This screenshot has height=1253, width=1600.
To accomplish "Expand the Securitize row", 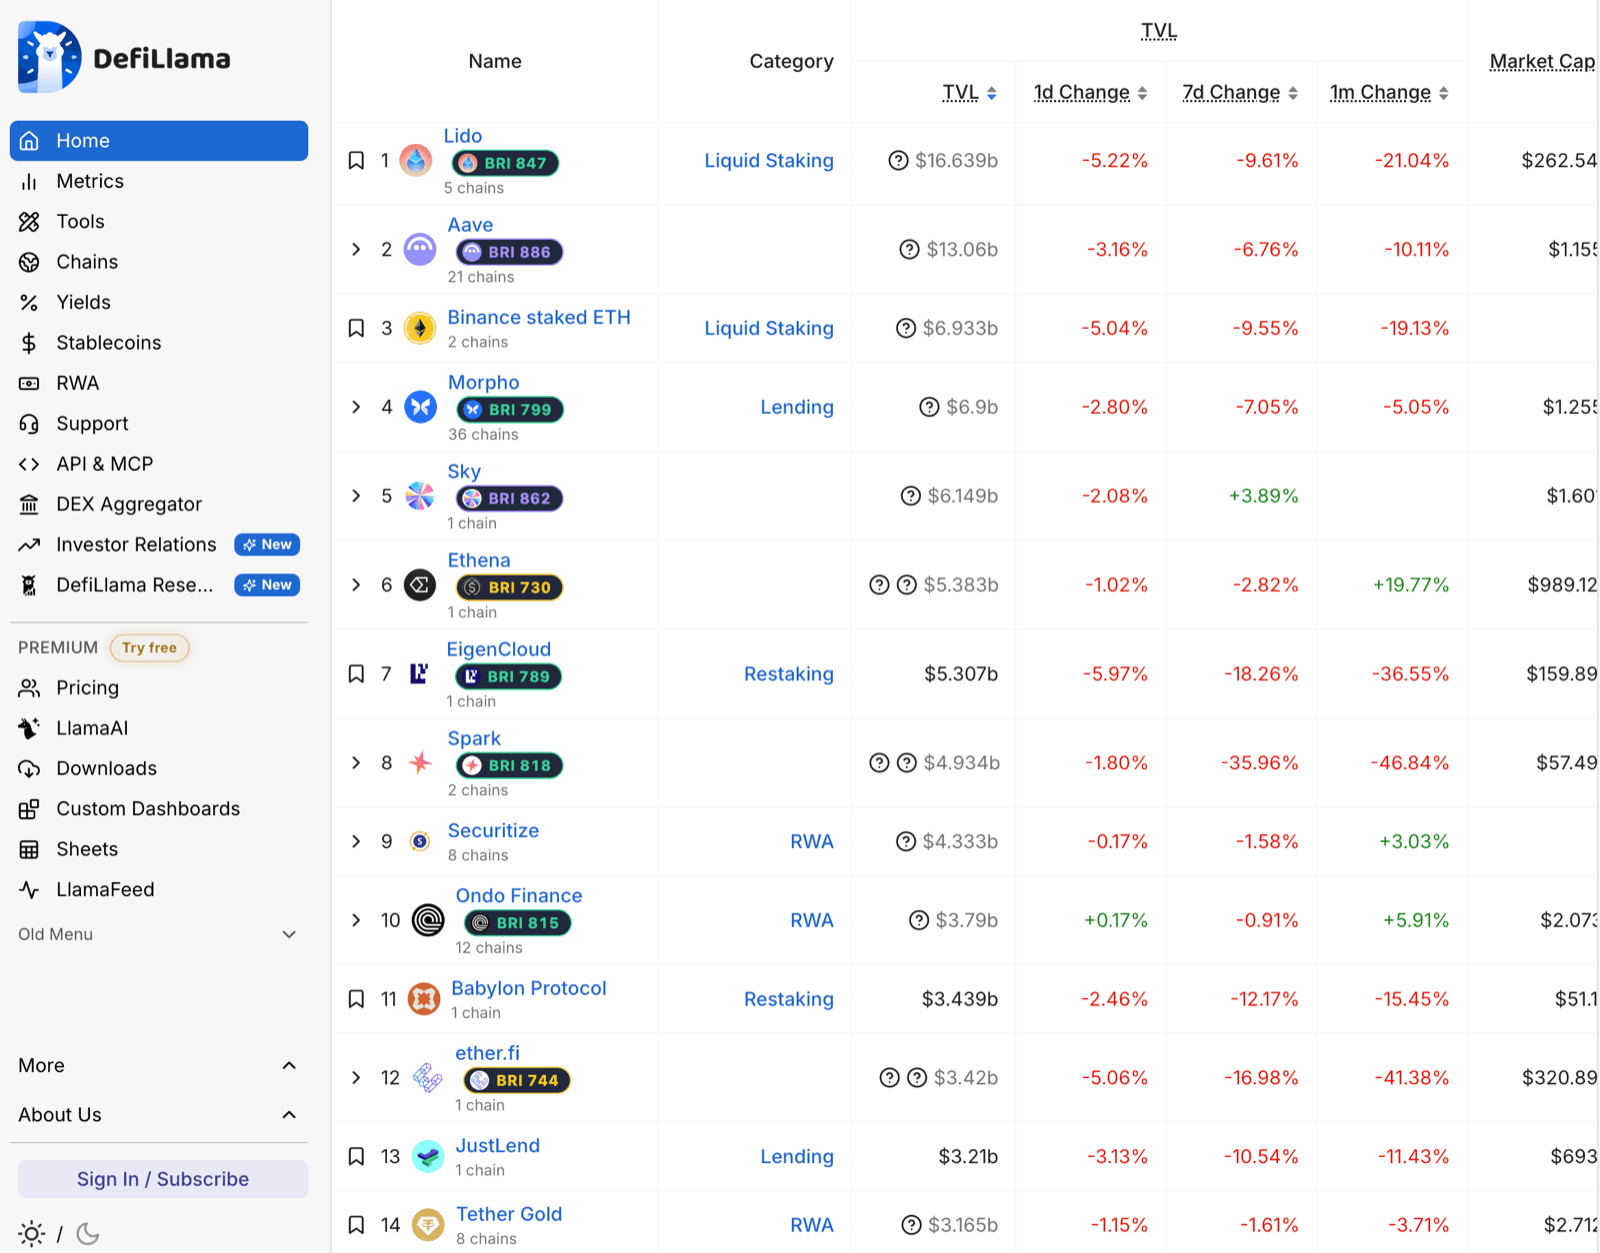I will point(356,842).
